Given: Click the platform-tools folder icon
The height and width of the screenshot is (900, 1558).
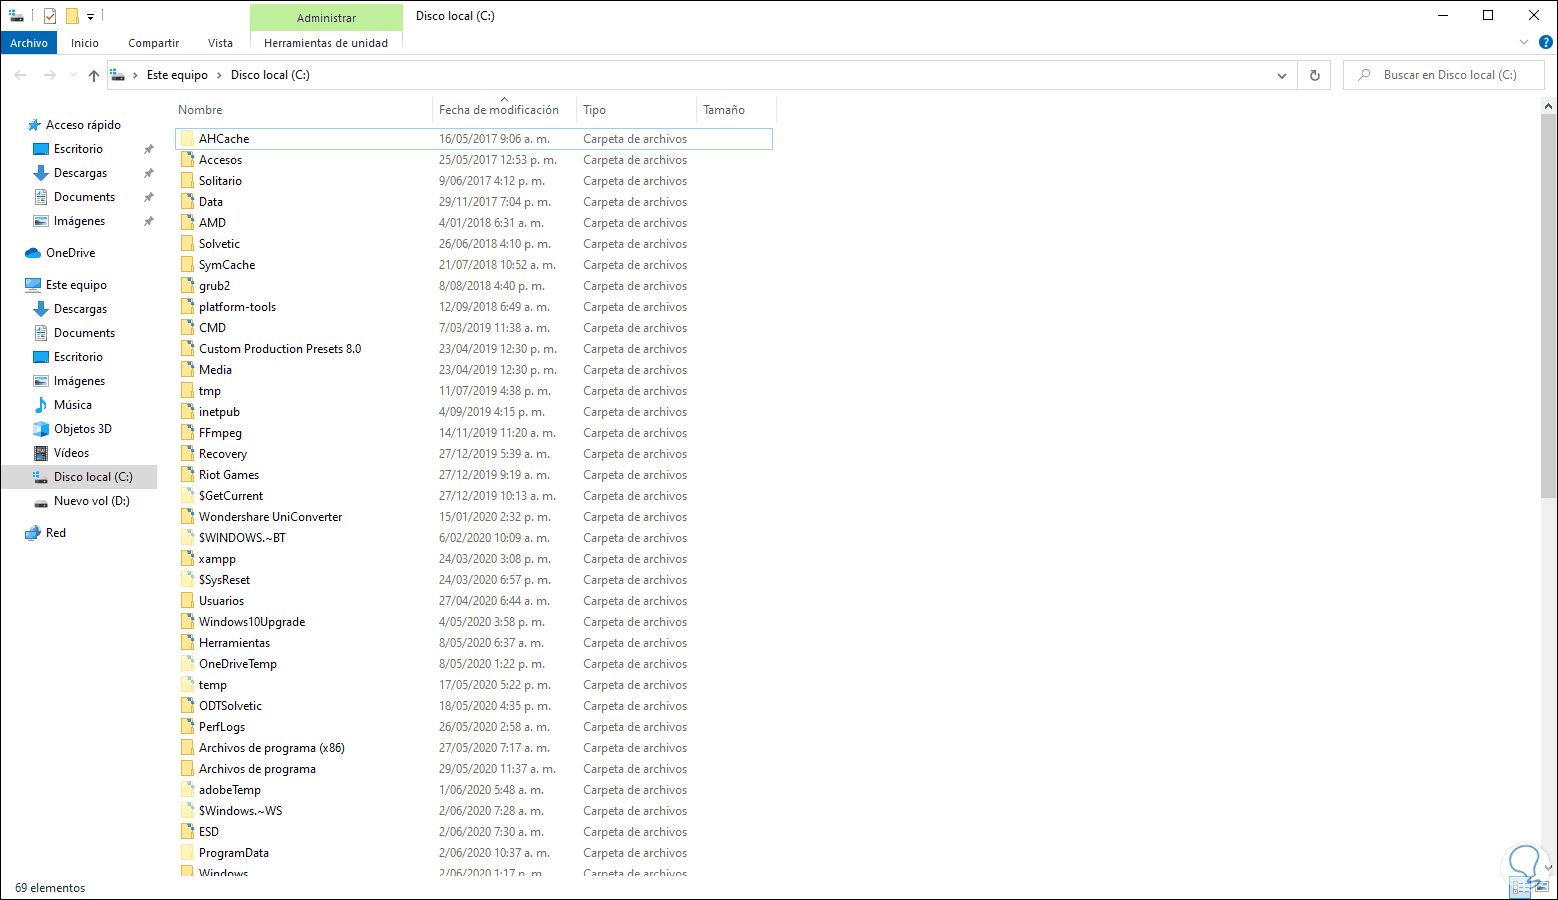Looking at the screenshot, I should (x=187, y=307).
